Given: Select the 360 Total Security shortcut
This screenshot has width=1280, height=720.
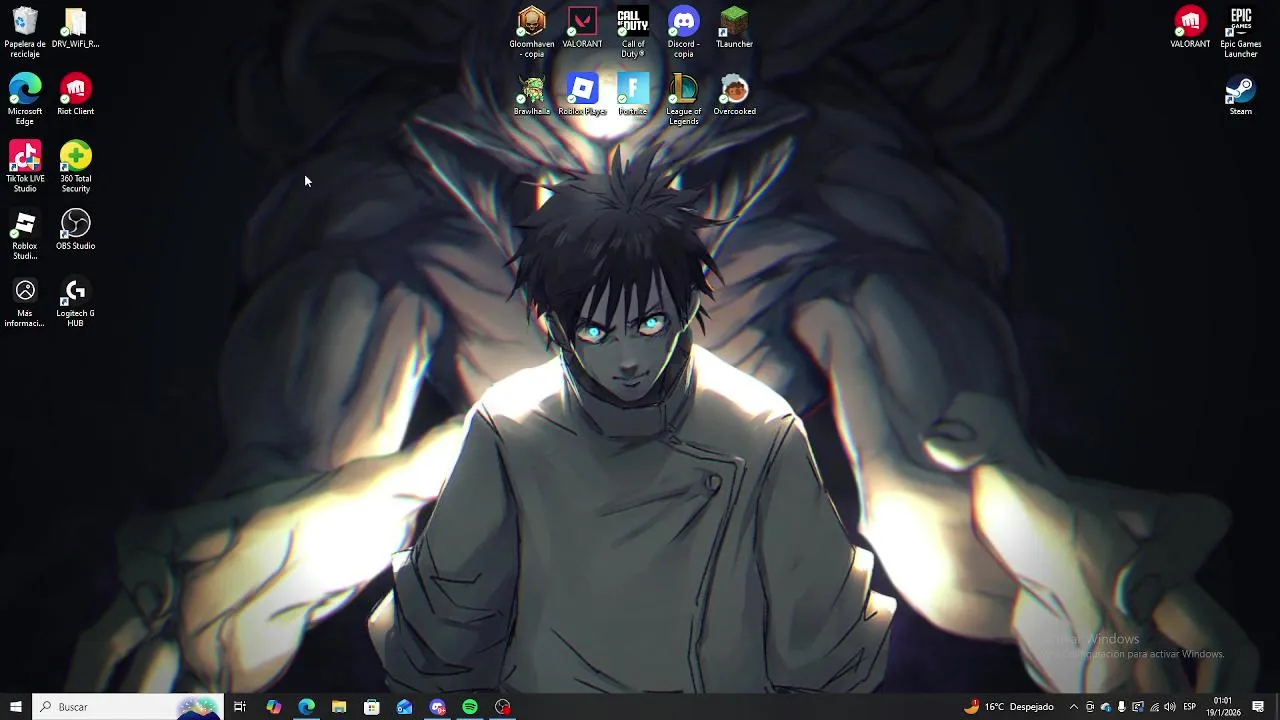Looking at the screenshot, I should coord(75,166).
